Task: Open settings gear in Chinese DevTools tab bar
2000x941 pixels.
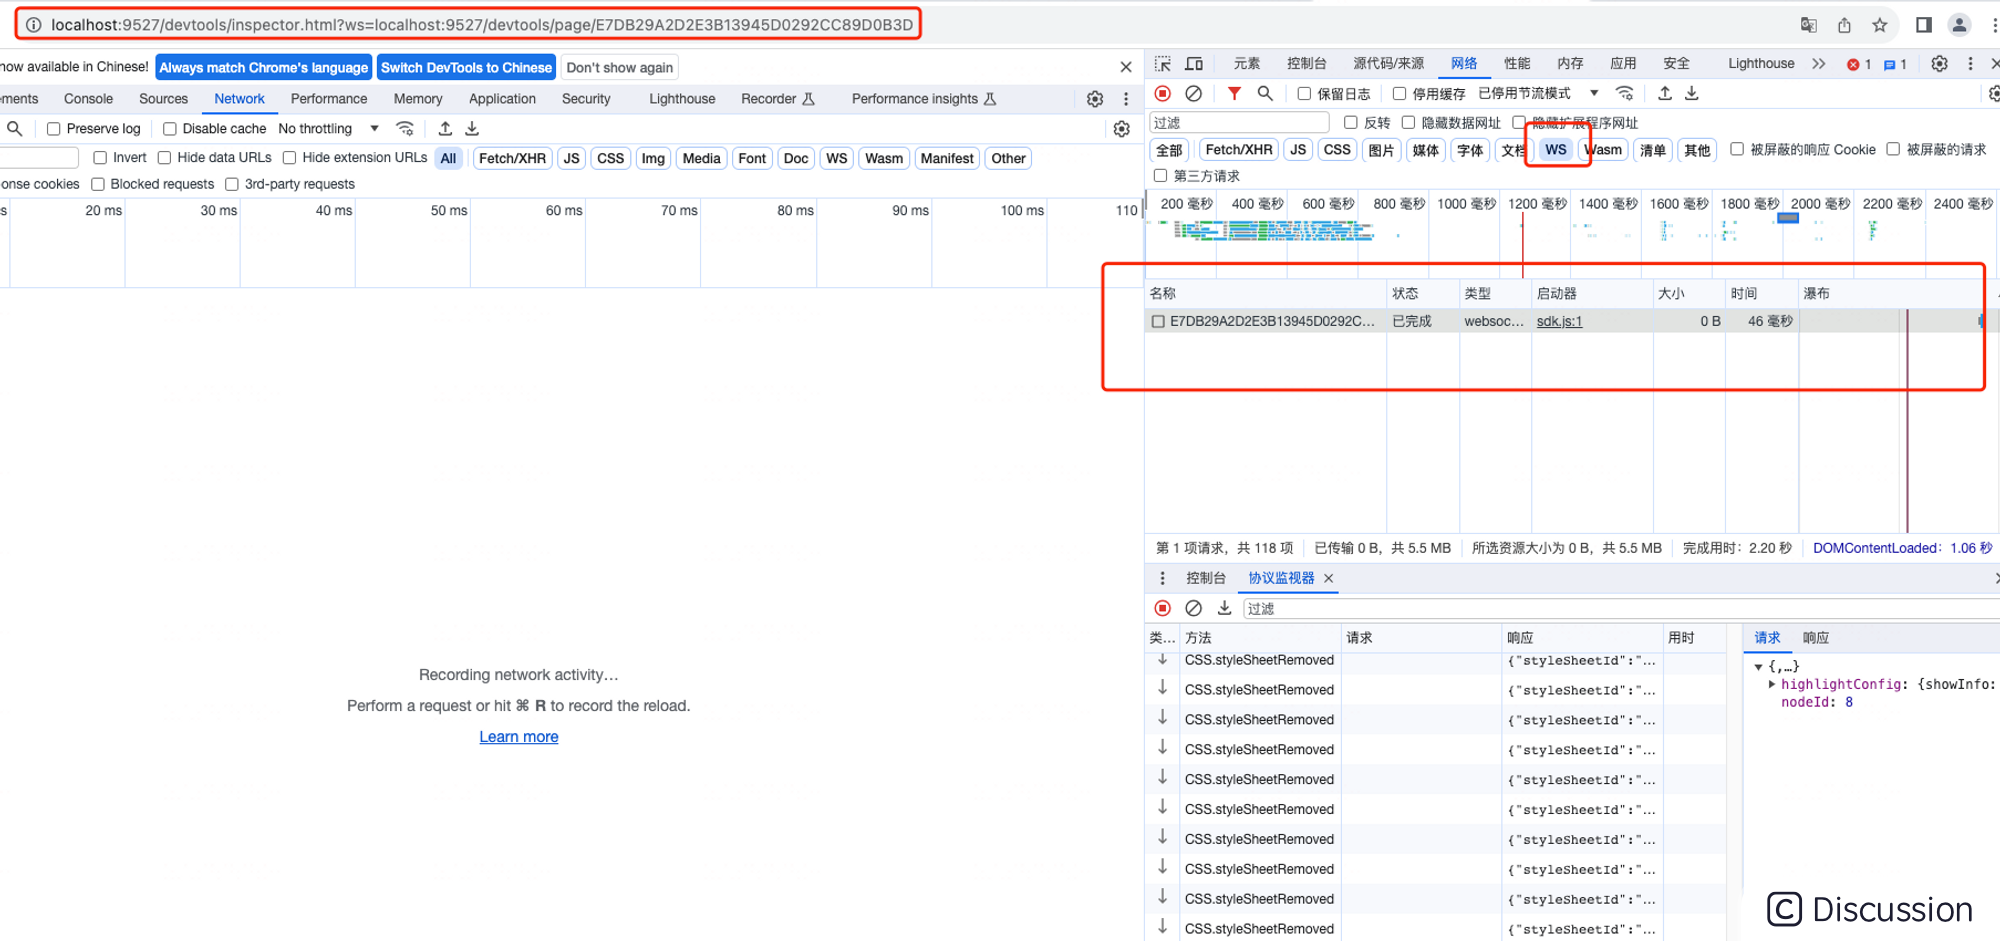Action: [1939, 64]
